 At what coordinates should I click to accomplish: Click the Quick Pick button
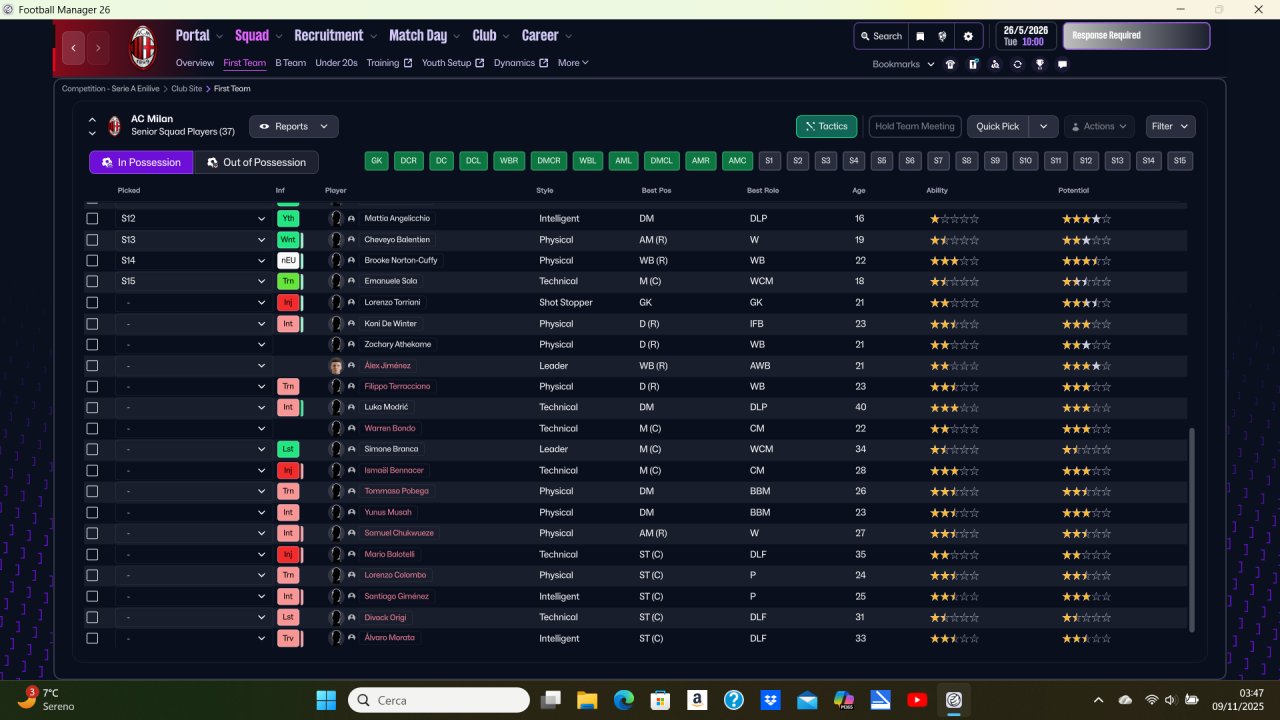tap(998, 127)
